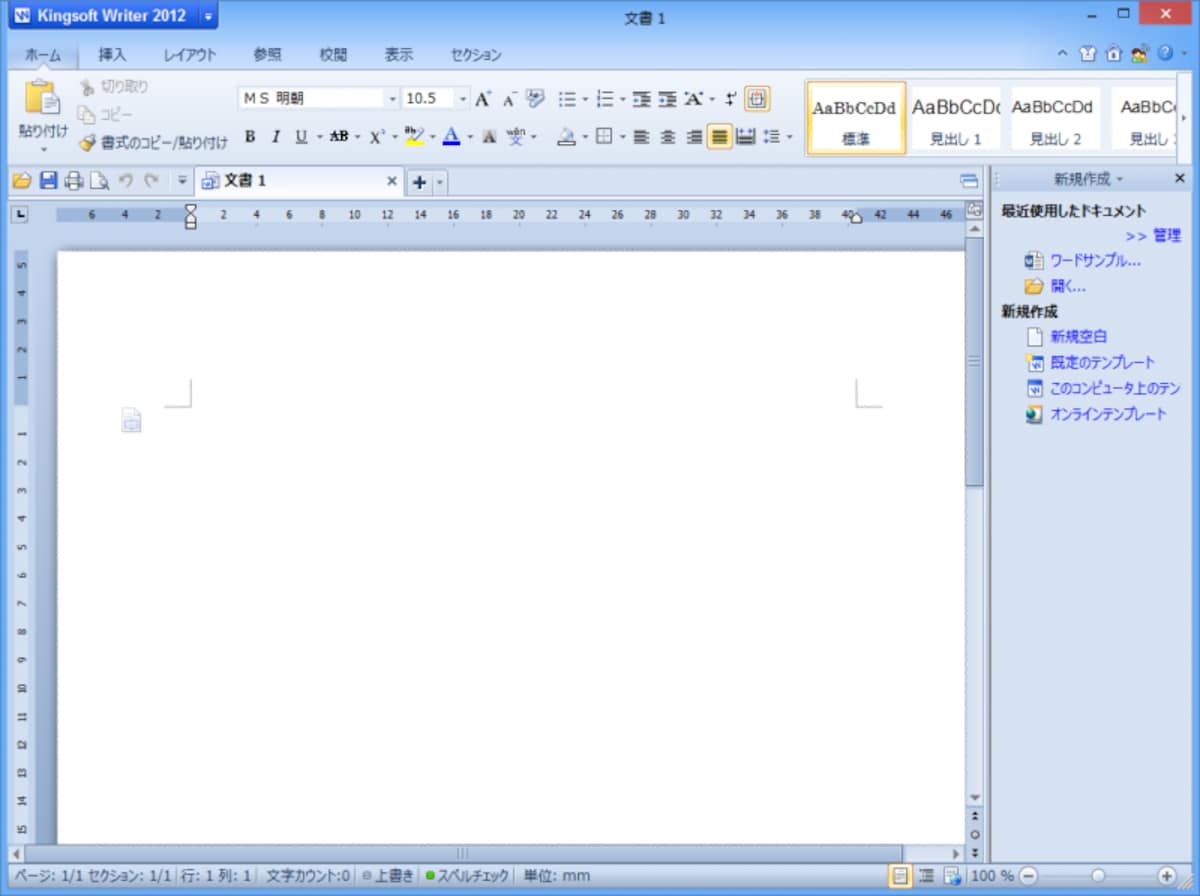
Task: Open the Kingsoft Writer 2012 application menu arrow
Action: pyautogui.click(x=207, y=16)
